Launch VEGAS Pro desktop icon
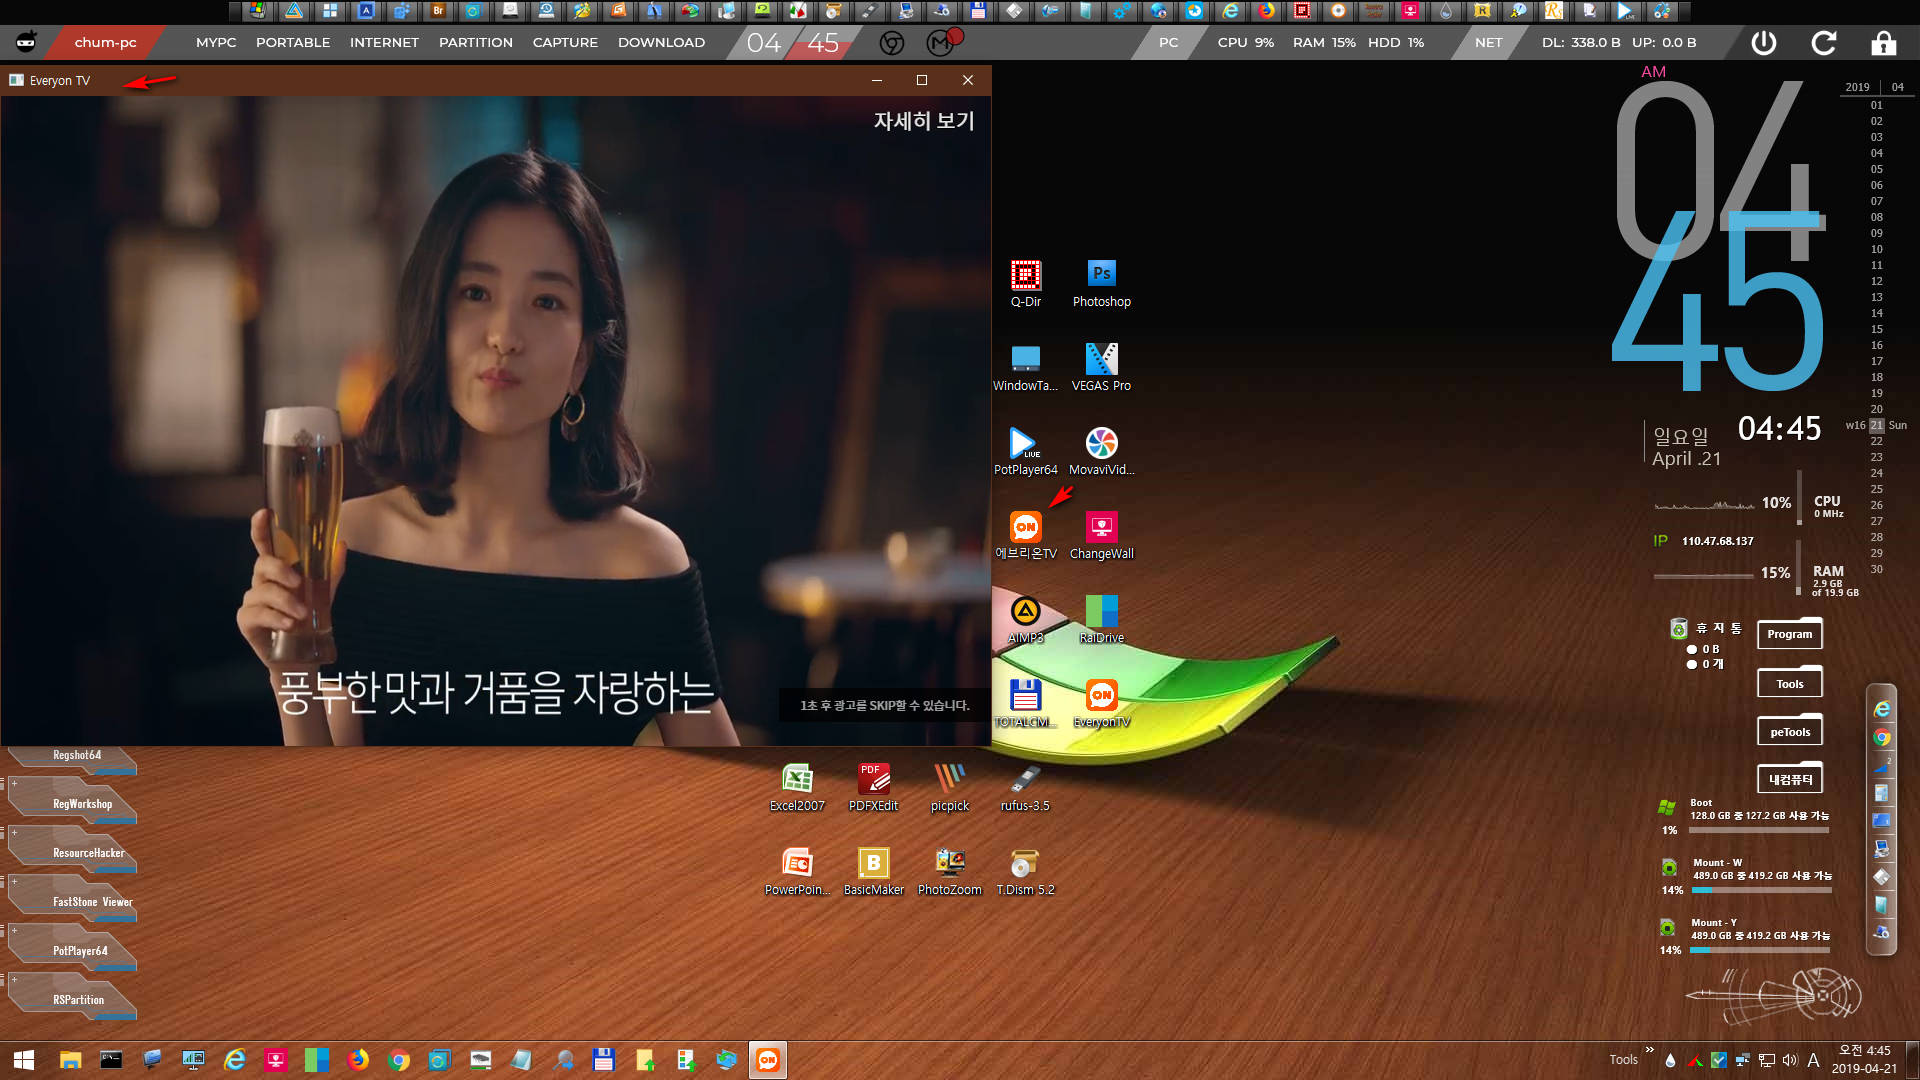 pyautogui.click(x=1101, y=367)
